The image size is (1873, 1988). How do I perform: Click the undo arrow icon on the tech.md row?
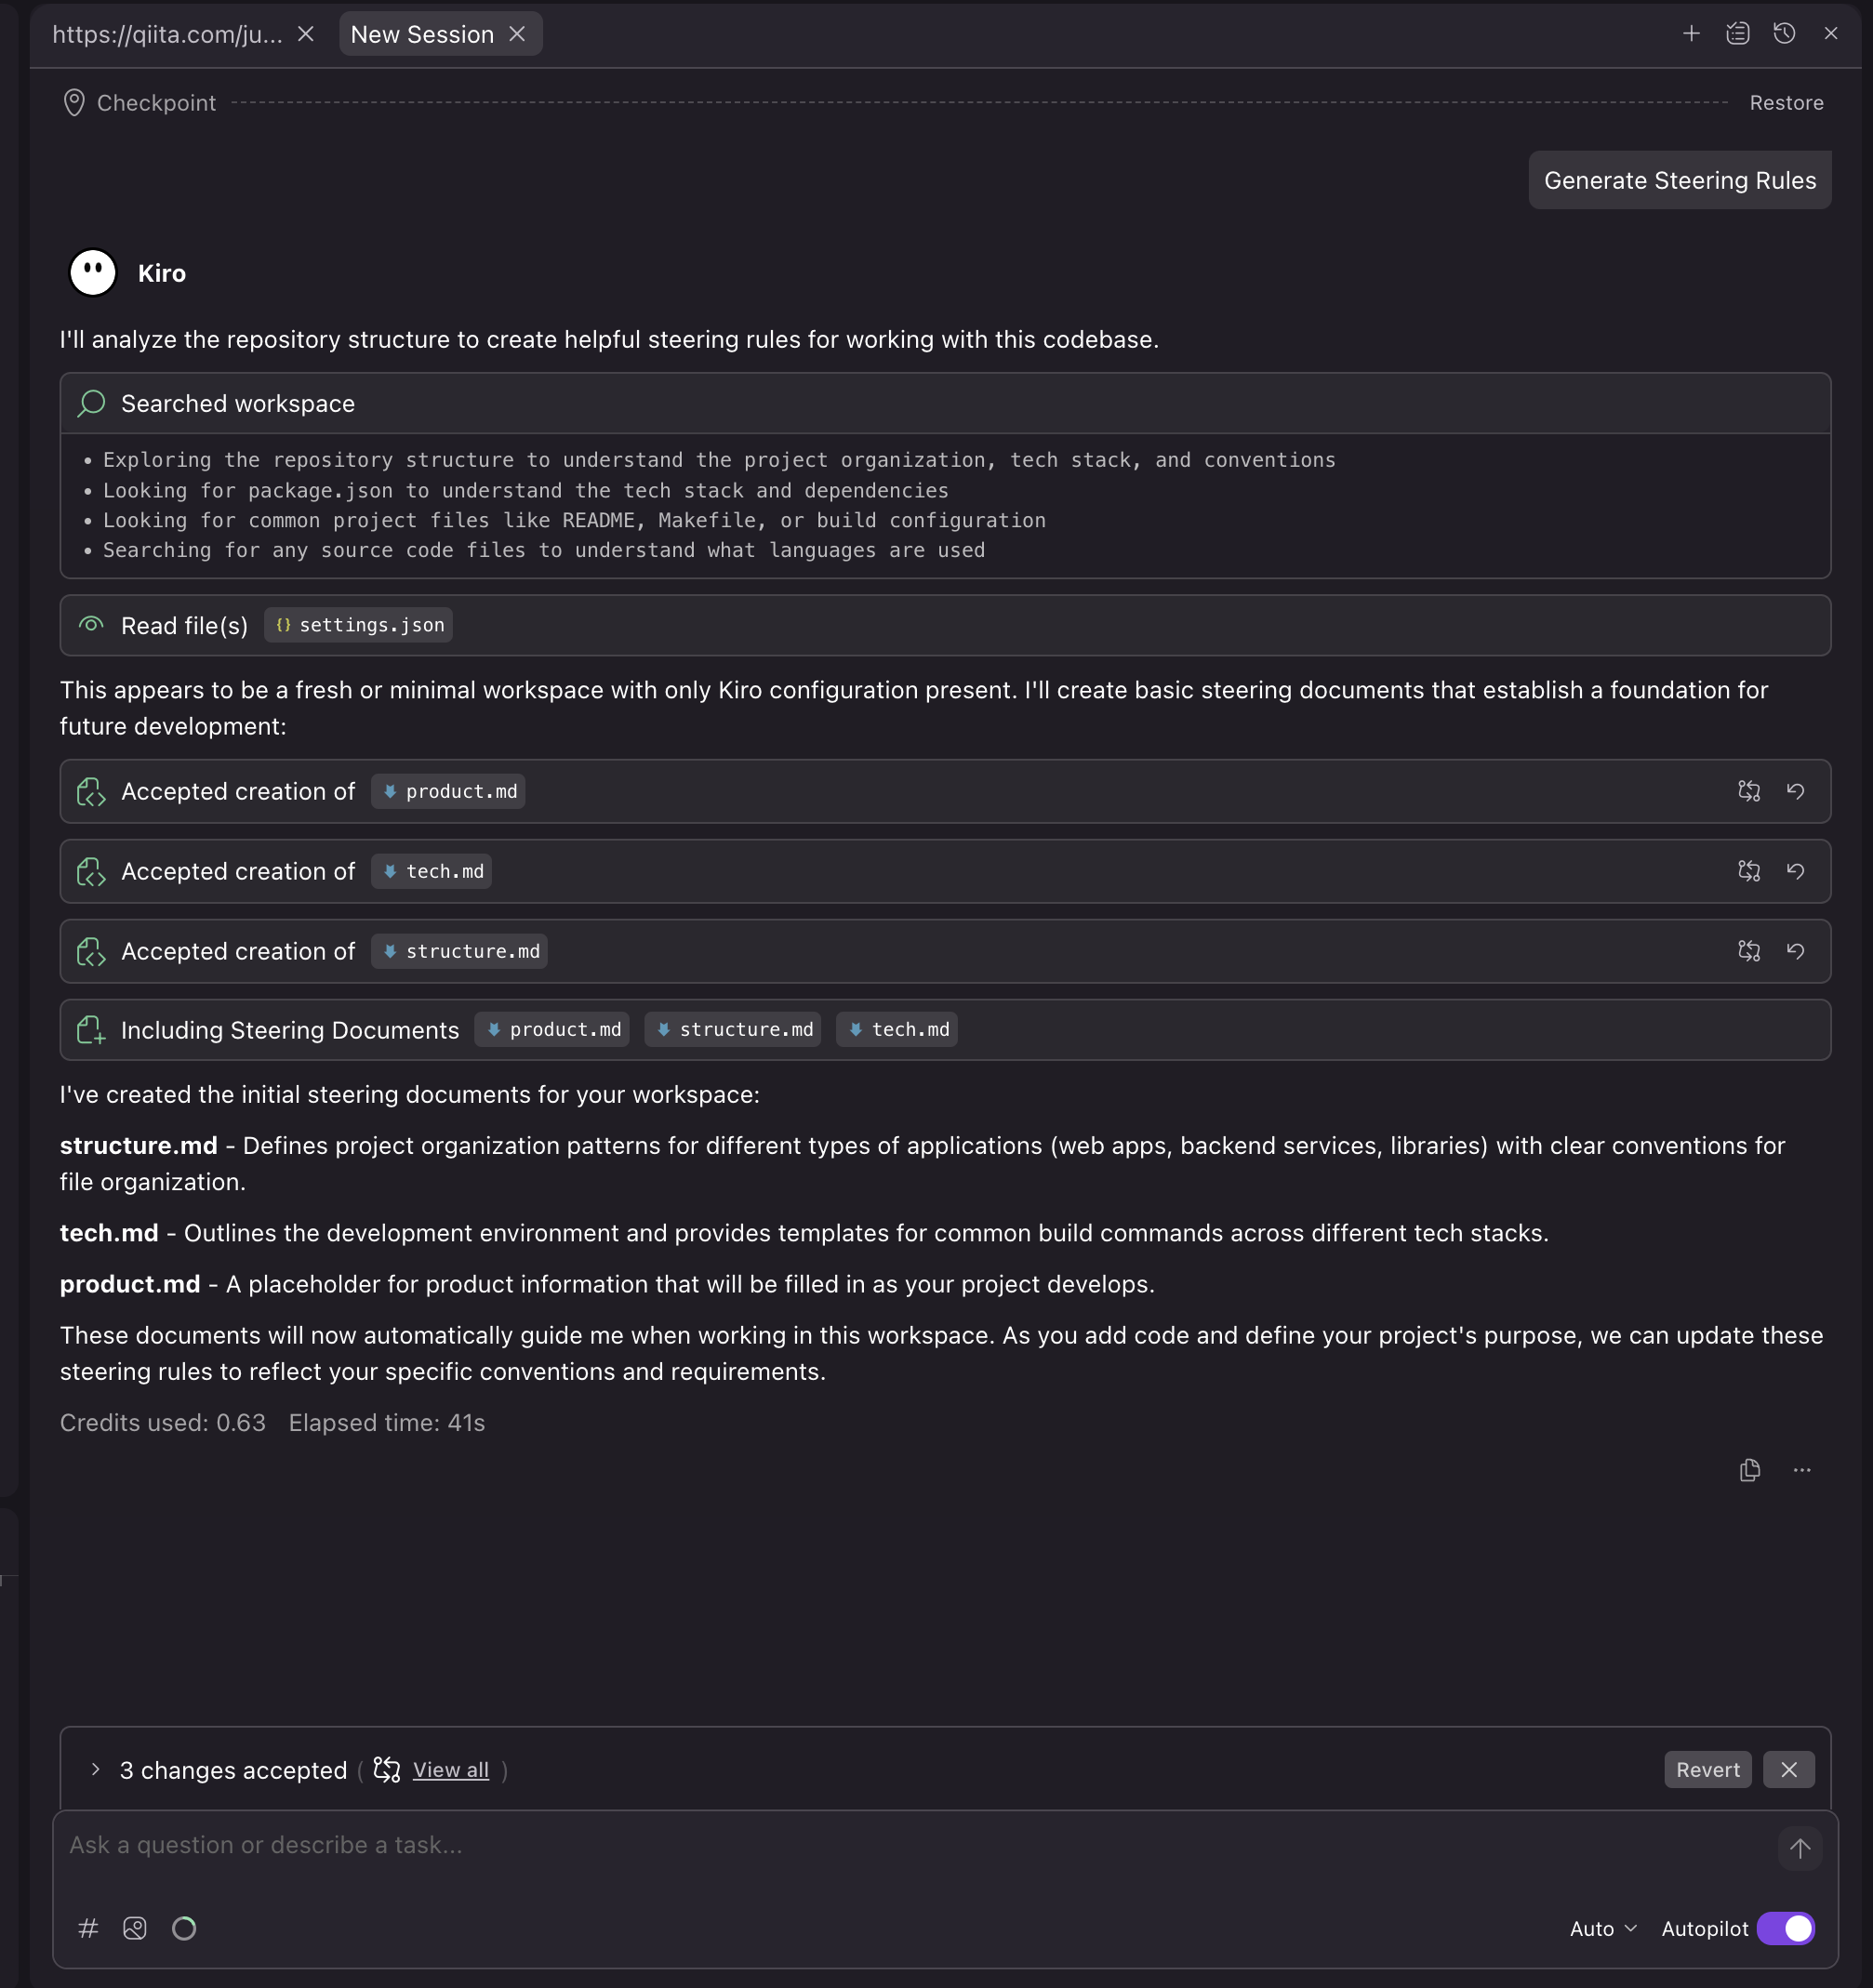(1796, 871)
